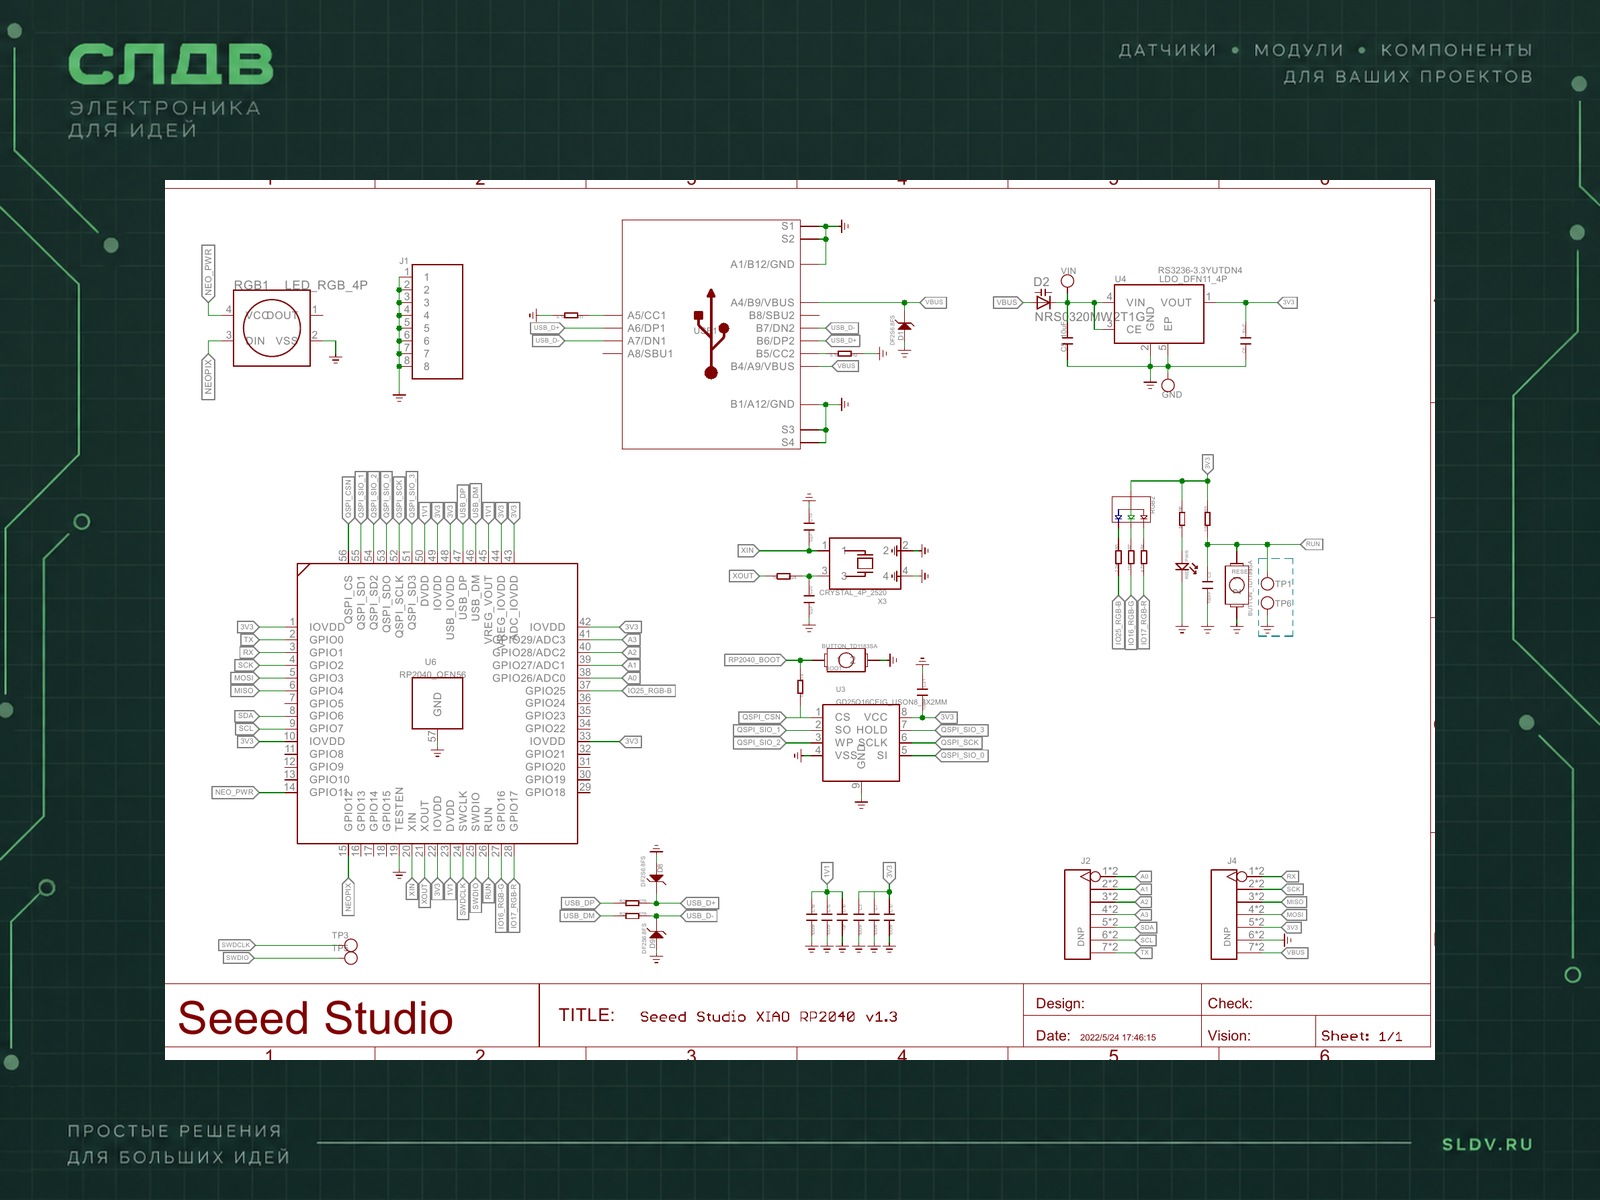This screenshot has width=1600, height=1200.
Task: Click the 'Seeed Studio XIAO RP2040 v1.3' title
Action: 768,1017
